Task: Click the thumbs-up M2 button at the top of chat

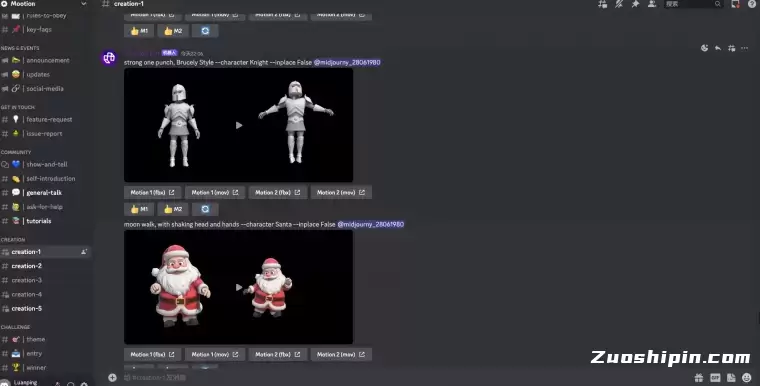Action: pyautogui.click(x=173, y=31)
